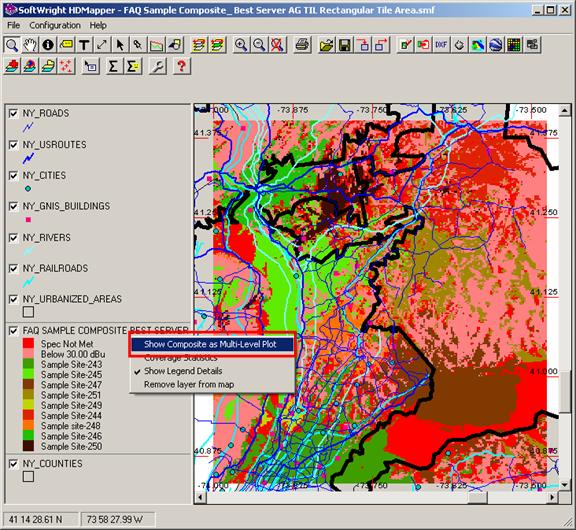
Task: Uncheck the NY_URBANIZED_AREAS layer checkbox
Action: (14, 299)
